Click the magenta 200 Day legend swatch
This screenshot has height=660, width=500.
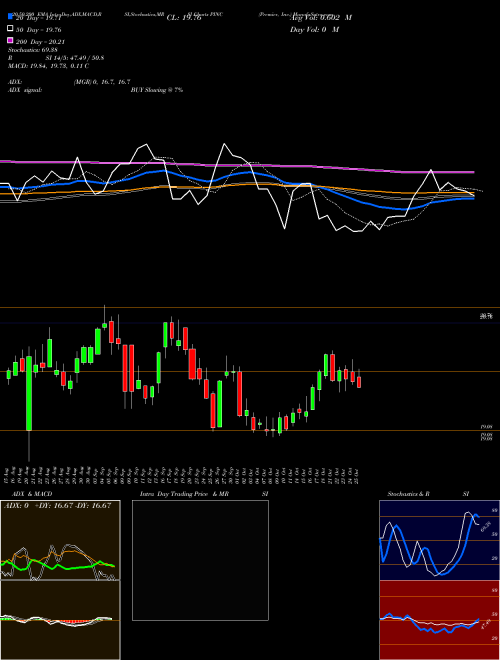[x=11, y=41]
